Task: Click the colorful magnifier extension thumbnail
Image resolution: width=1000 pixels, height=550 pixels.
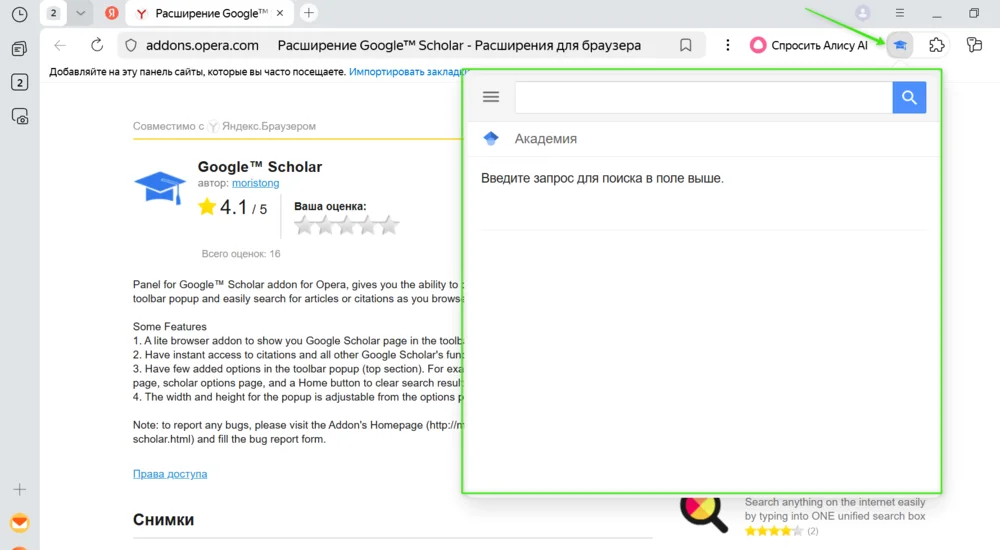Action: click(703, 513)
